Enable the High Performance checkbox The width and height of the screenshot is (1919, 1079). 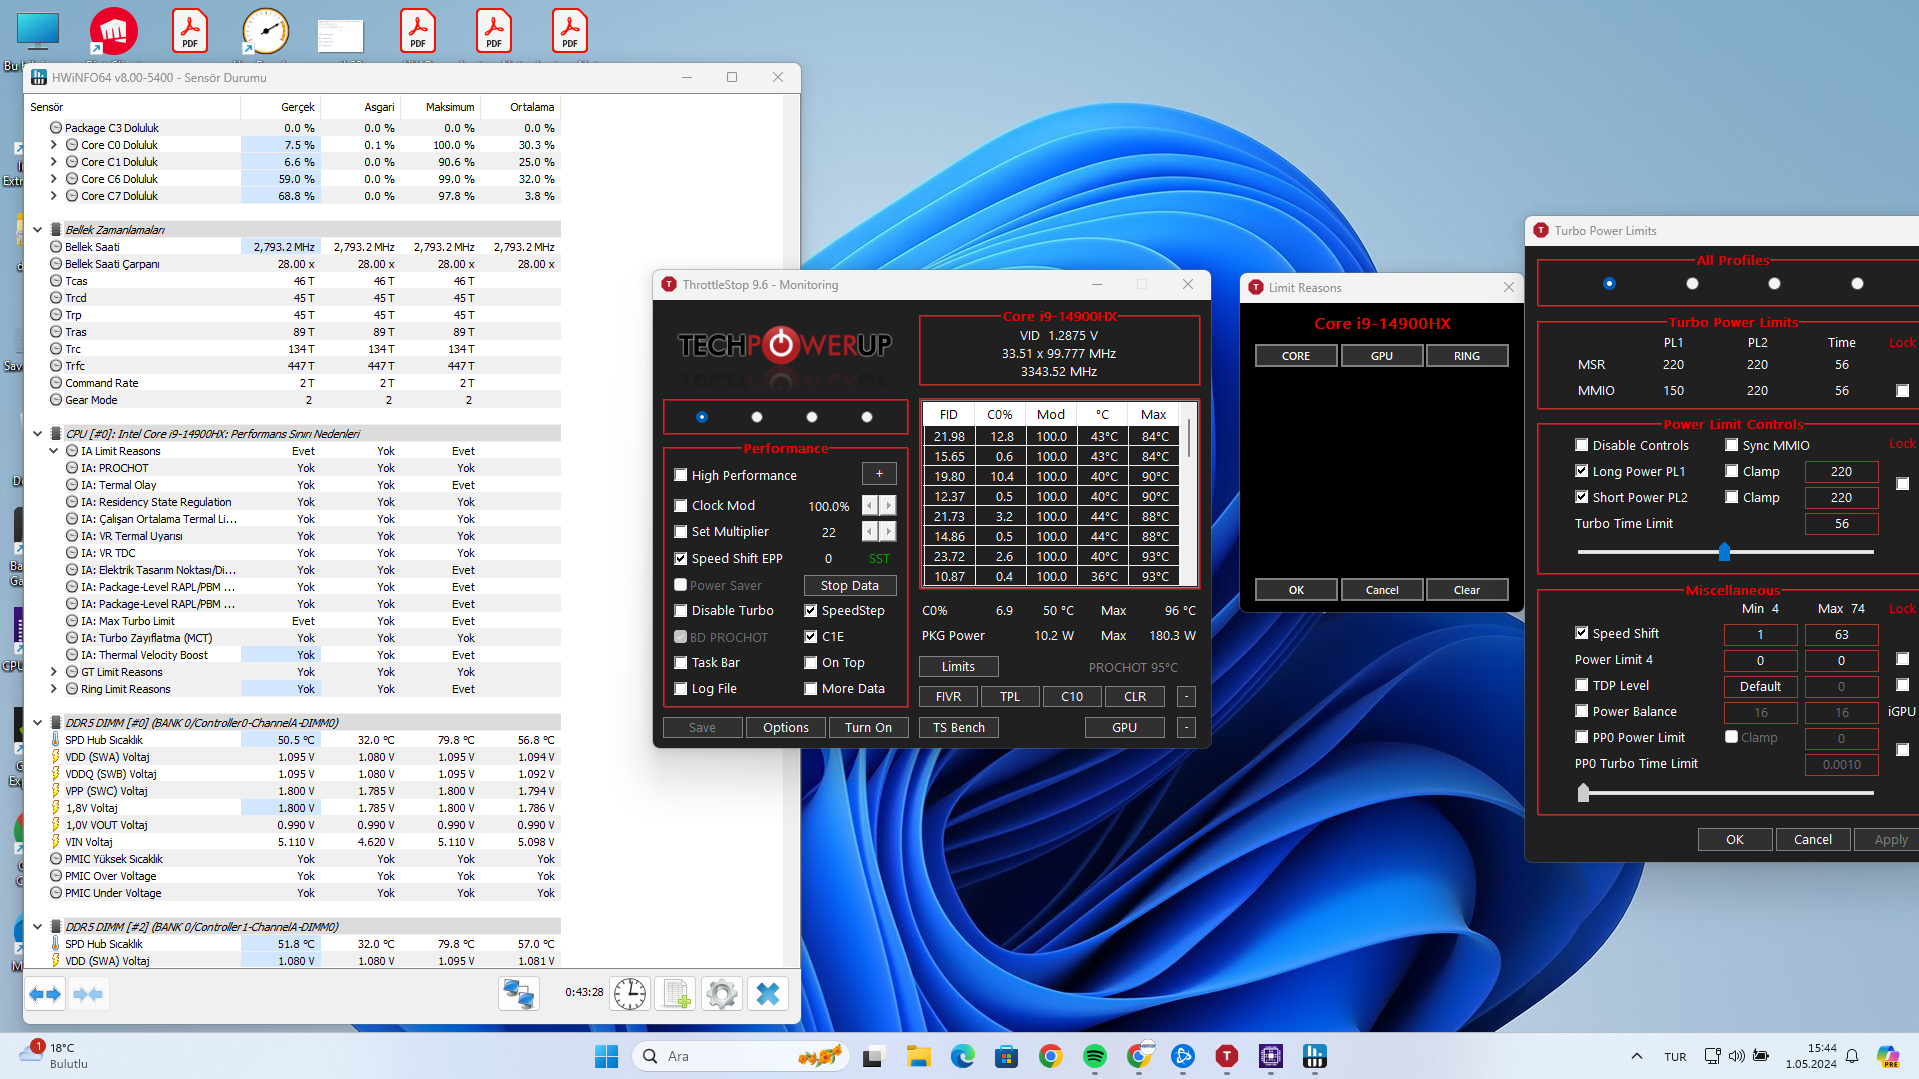[x=681, y=476]
